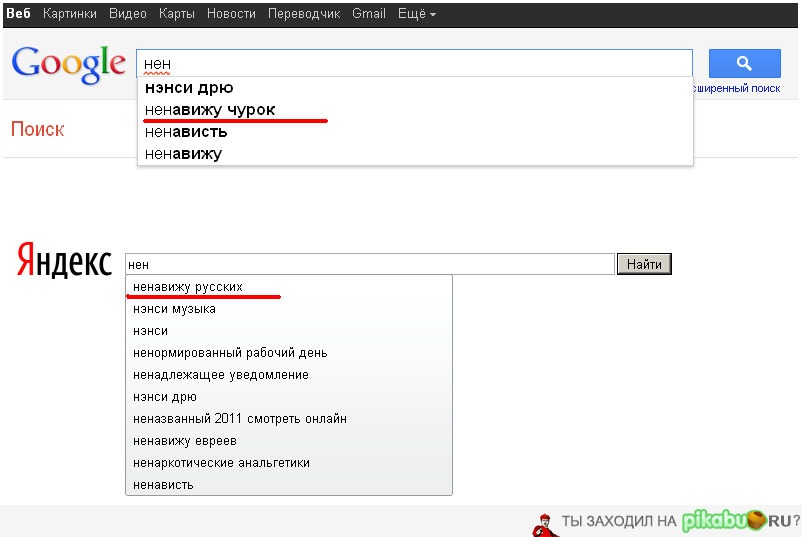Open Карты in the top bar

(176, 13)
